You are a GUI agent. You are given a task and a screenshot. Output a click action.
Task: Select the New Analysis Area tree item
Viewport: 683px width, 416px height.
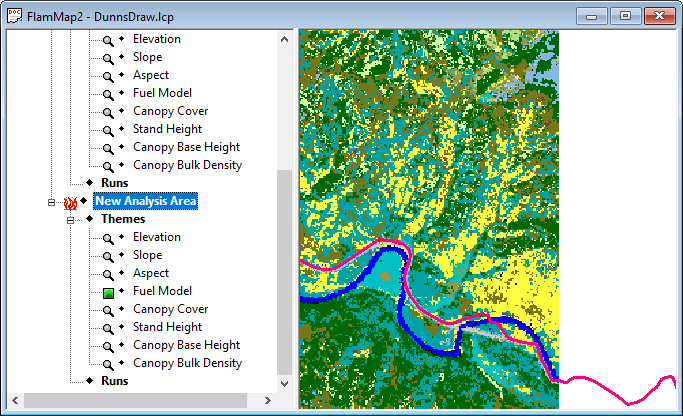point(145,201)
